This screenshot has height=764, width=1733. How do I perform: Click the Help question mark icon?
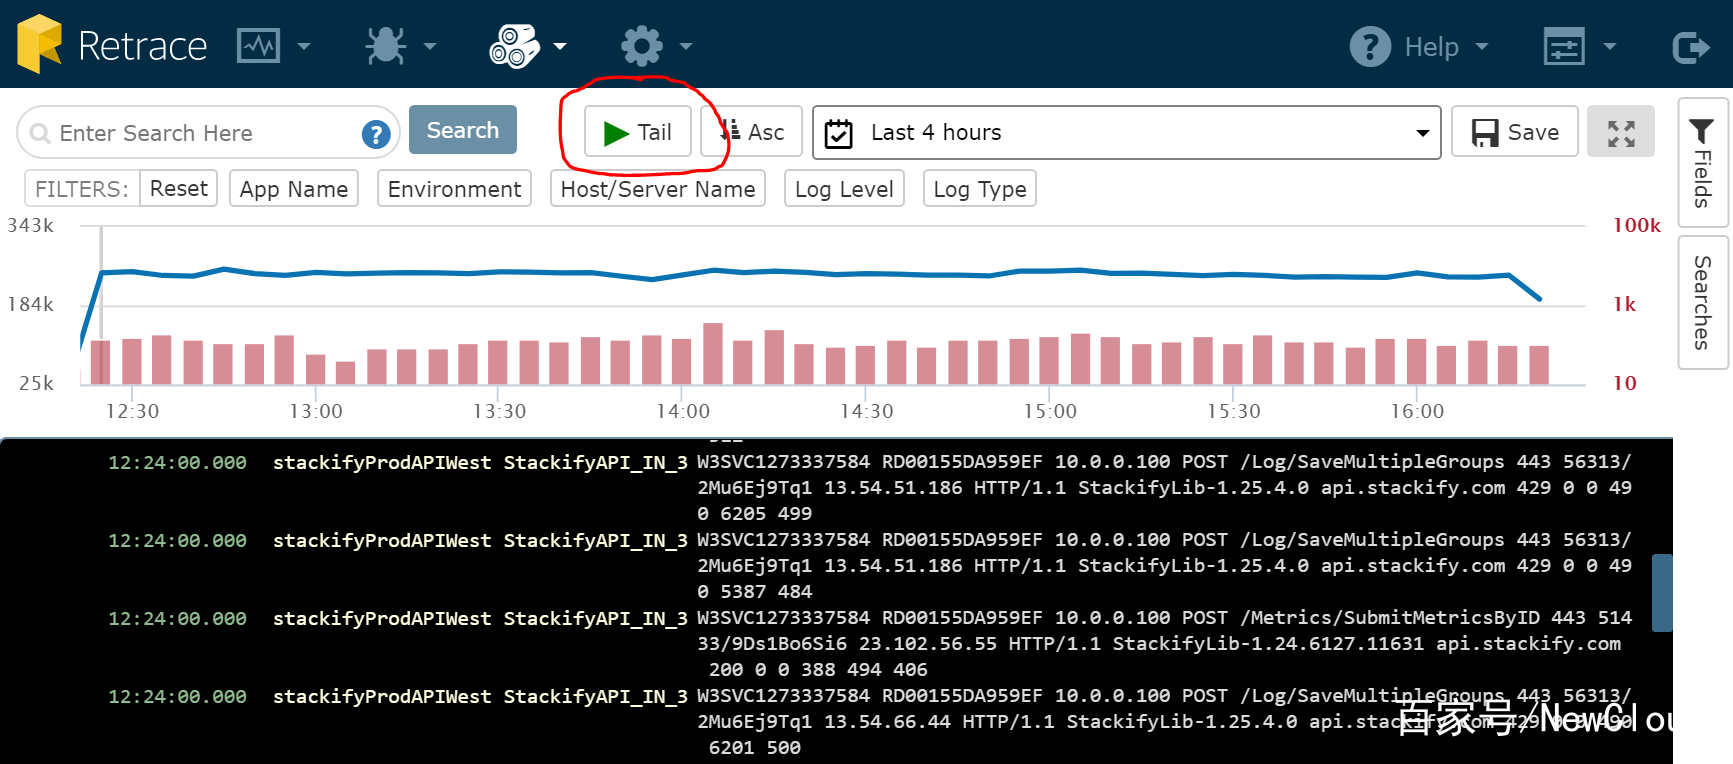(x=1370, y=46)
